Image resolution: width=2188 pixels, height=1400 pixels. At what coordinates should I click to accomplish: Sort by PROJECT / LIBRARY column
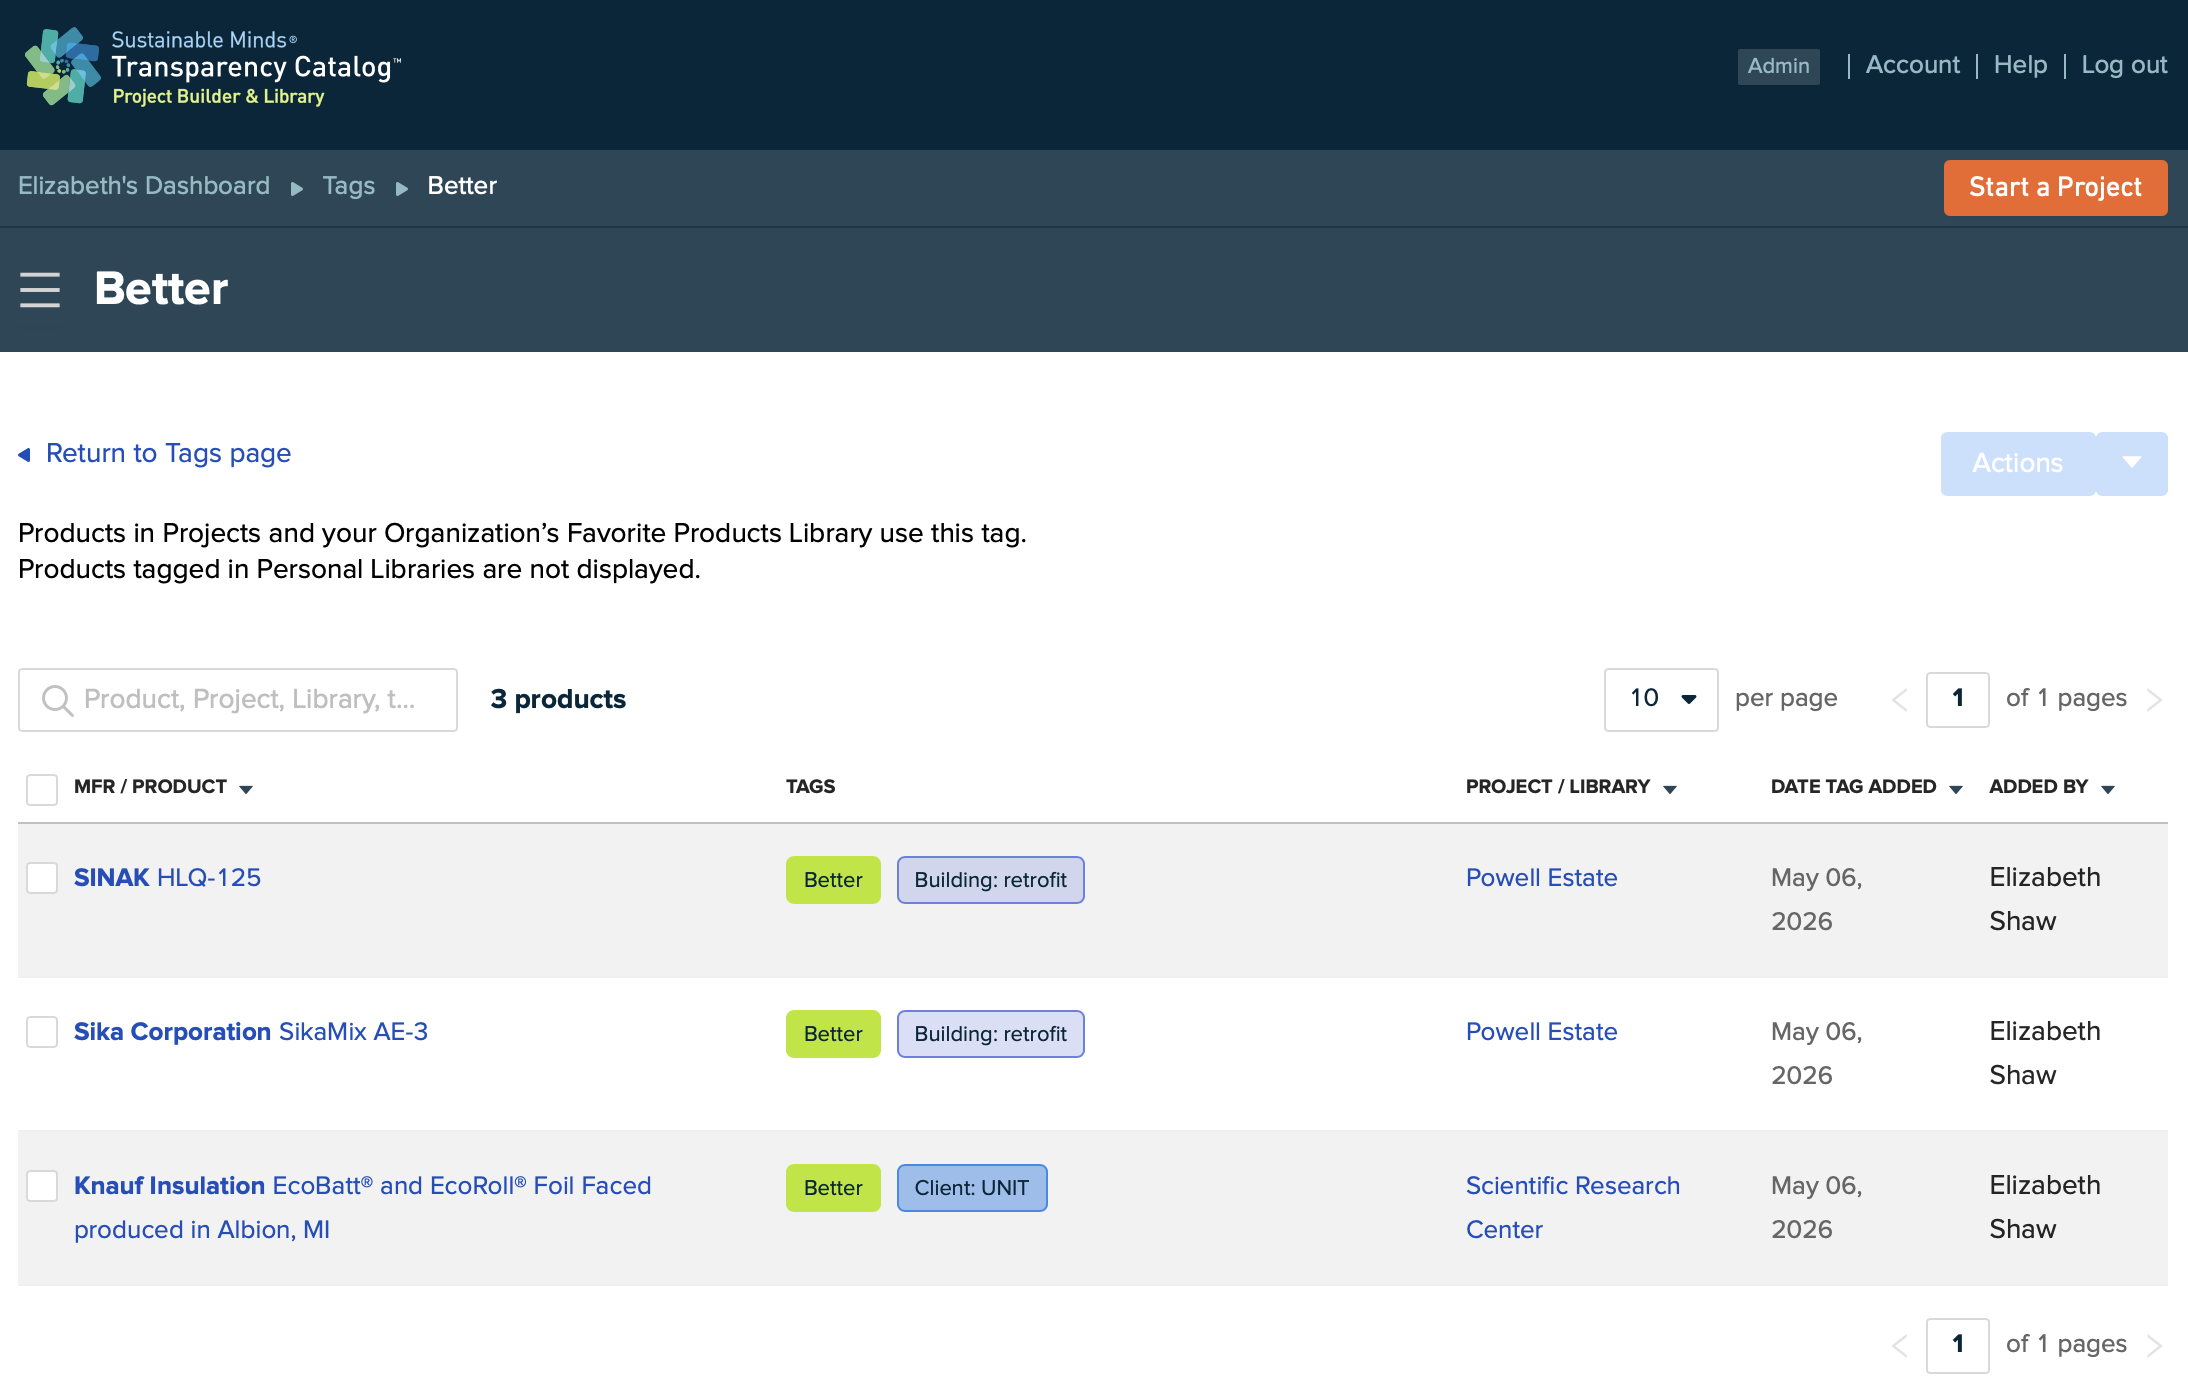pos(1571,787)
